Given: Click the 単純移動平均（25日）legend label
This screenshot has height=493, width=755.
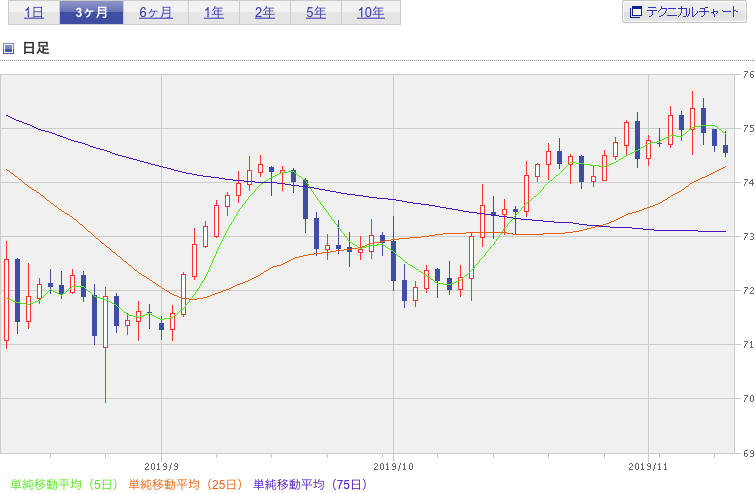Looking at the screenshot, I should pos(185,484).
